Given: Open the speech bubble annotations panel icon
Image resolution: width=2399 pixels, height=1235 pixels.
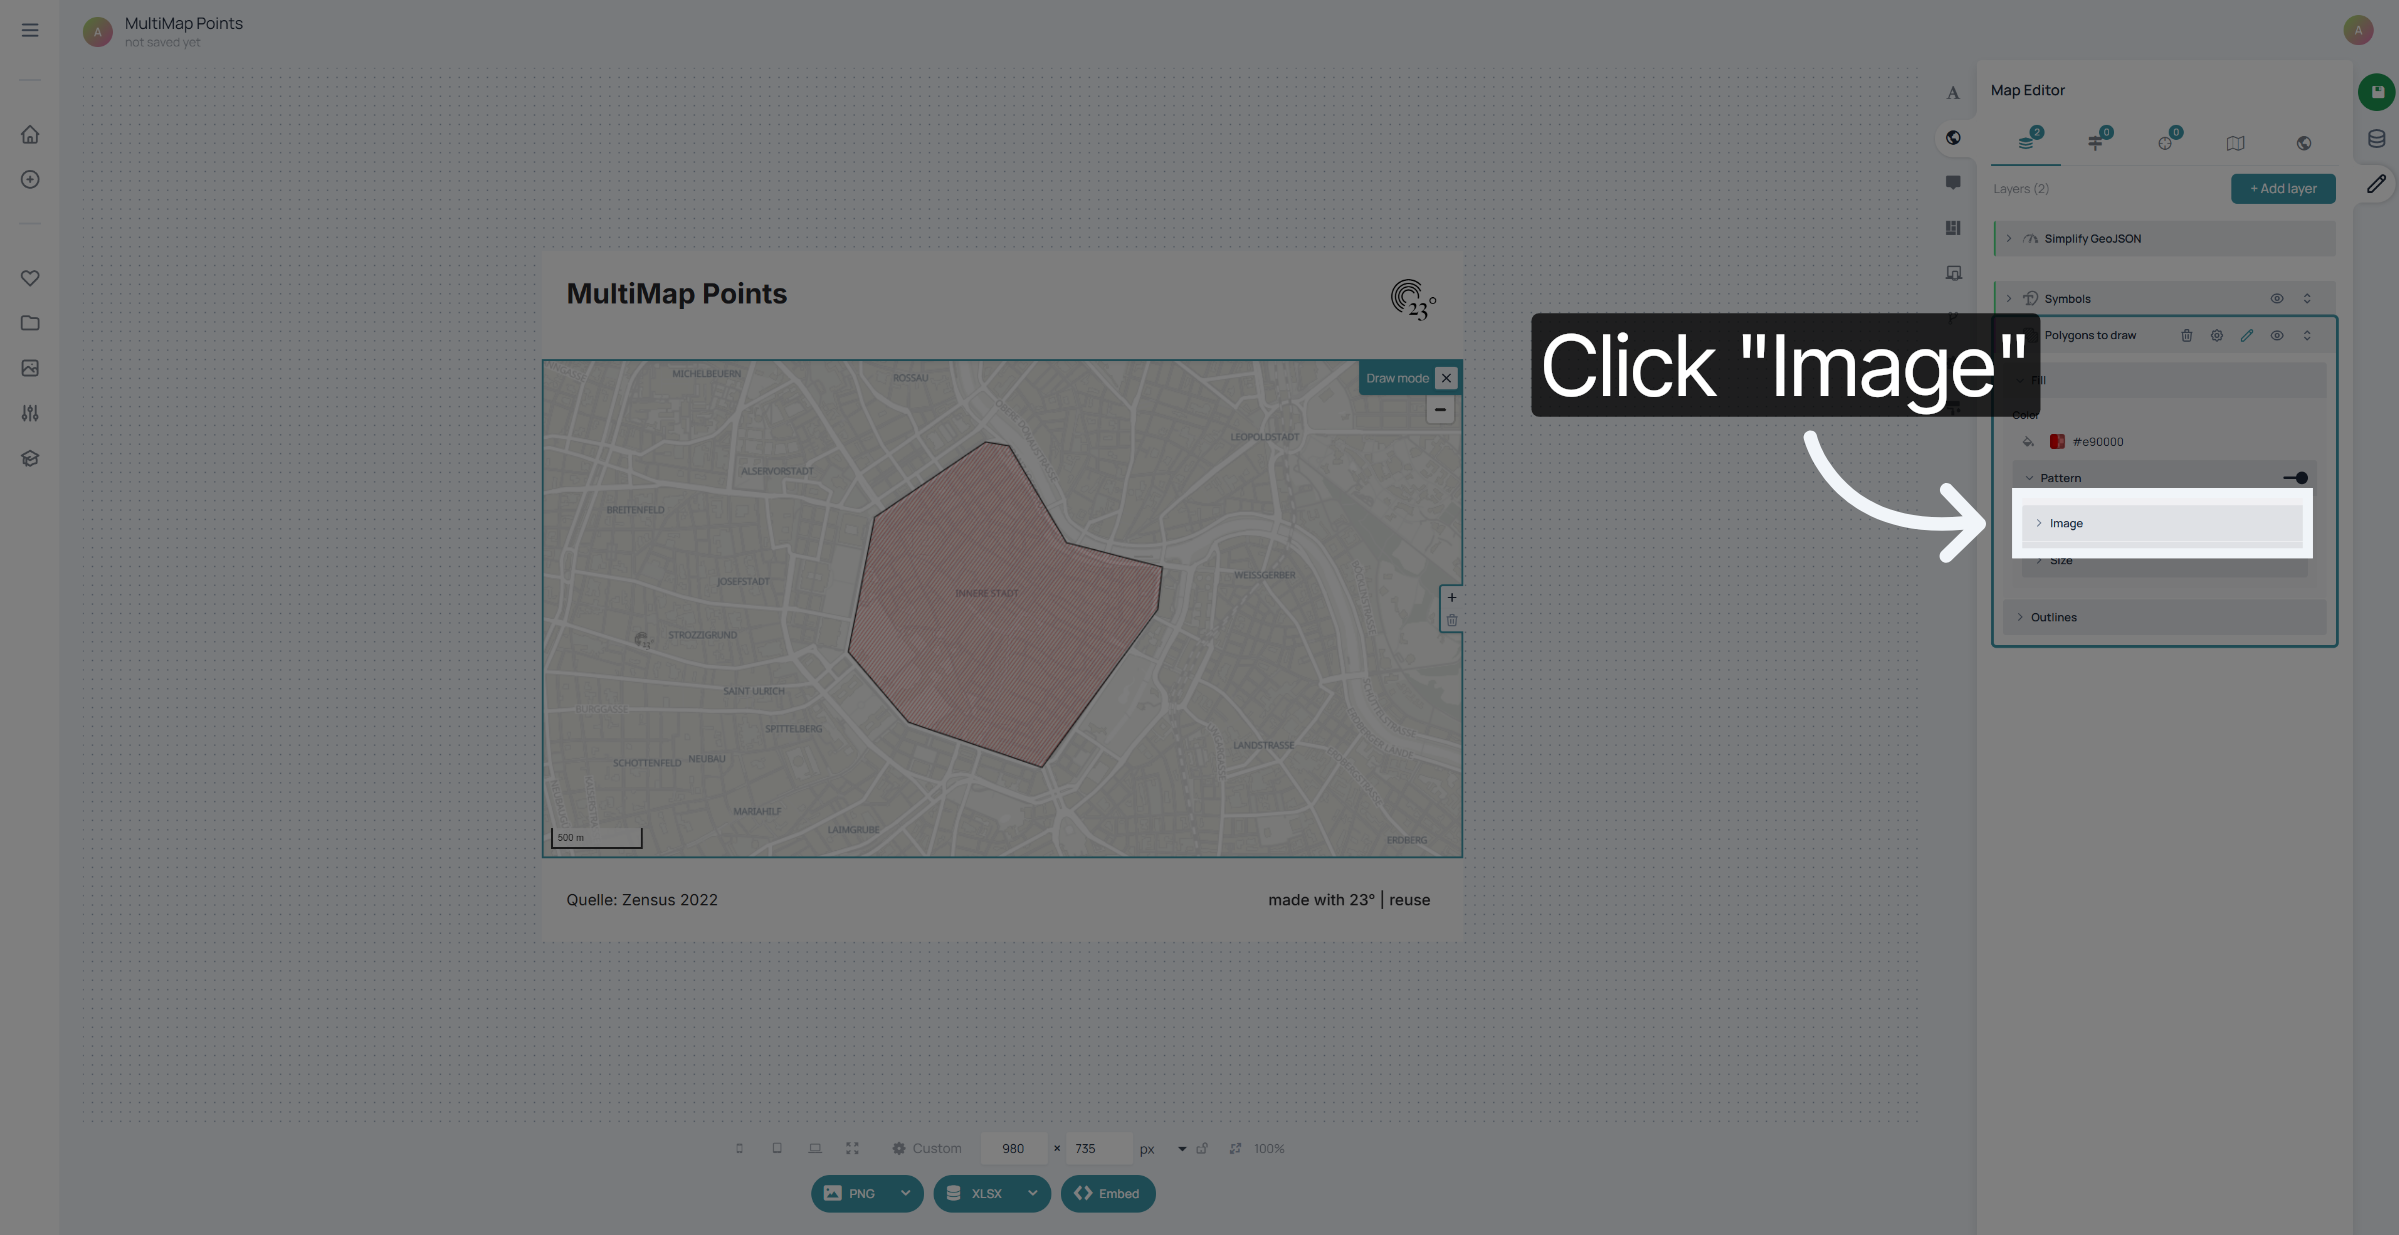Looking at the screenshot, I should coord(1952,183).
